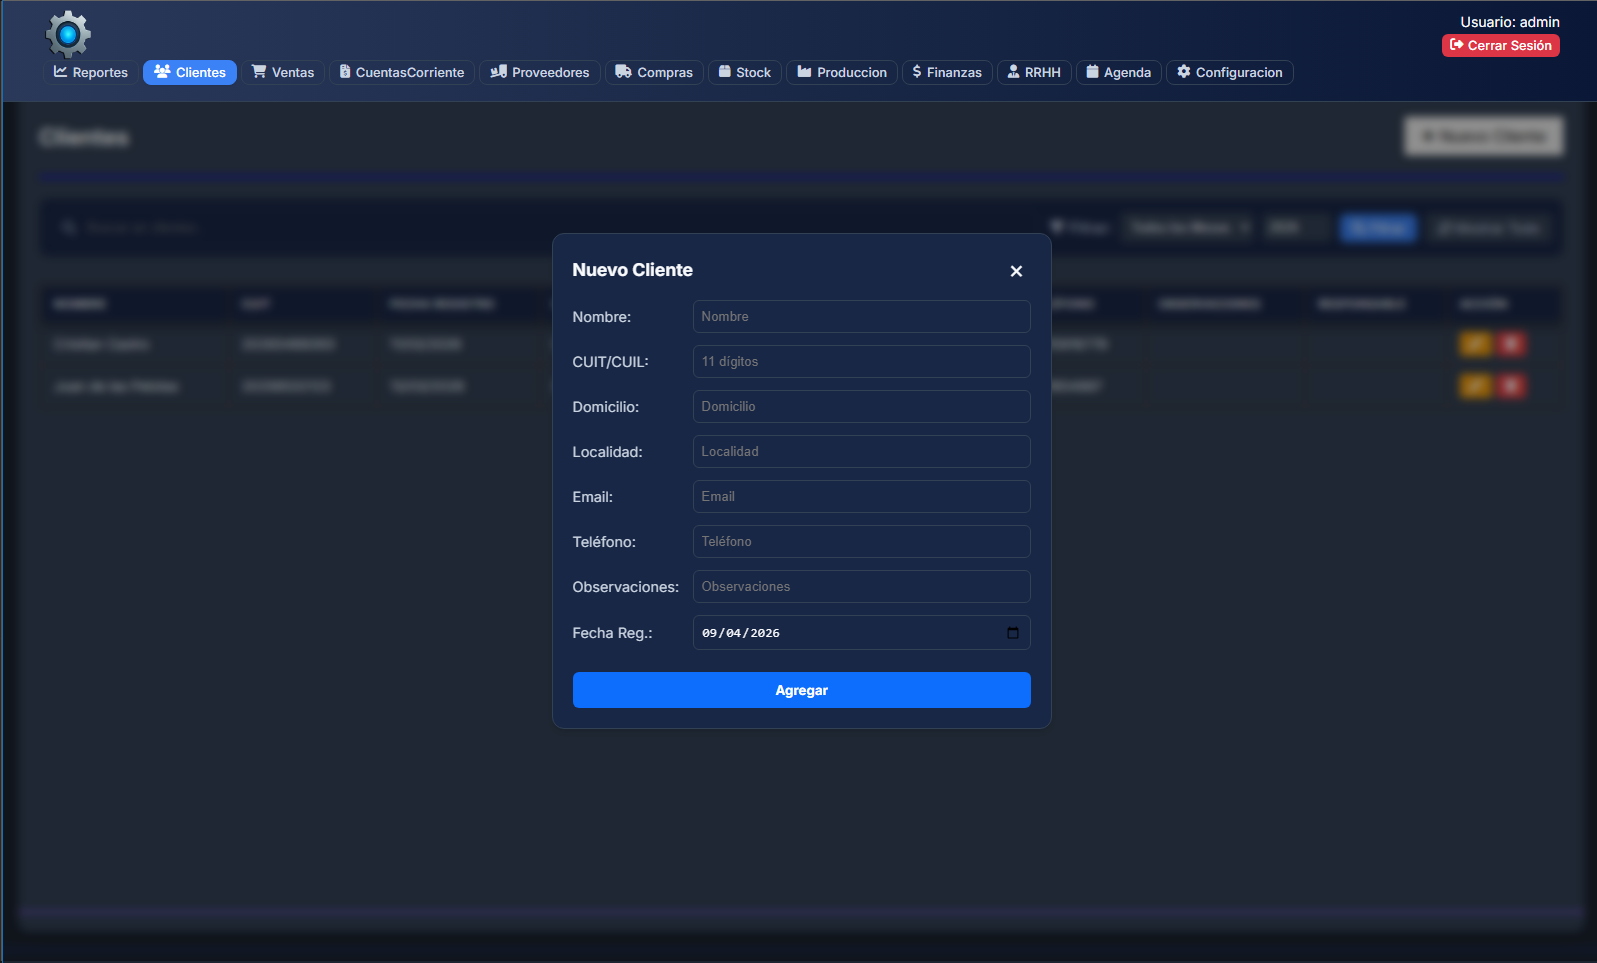Close the Nuevo Cliente dialog
The width and height of the screenshot is (1597, 963).
(1016, 271)
